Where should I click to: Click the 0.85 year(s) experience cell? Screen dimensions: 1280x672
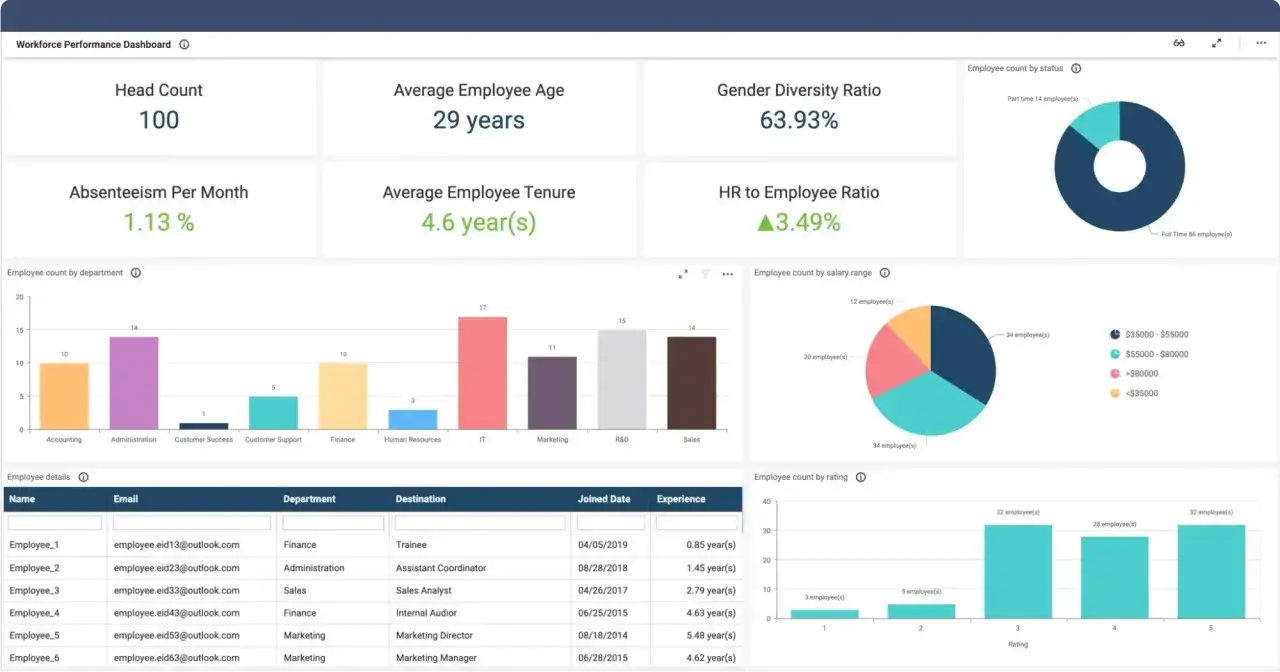696,545
